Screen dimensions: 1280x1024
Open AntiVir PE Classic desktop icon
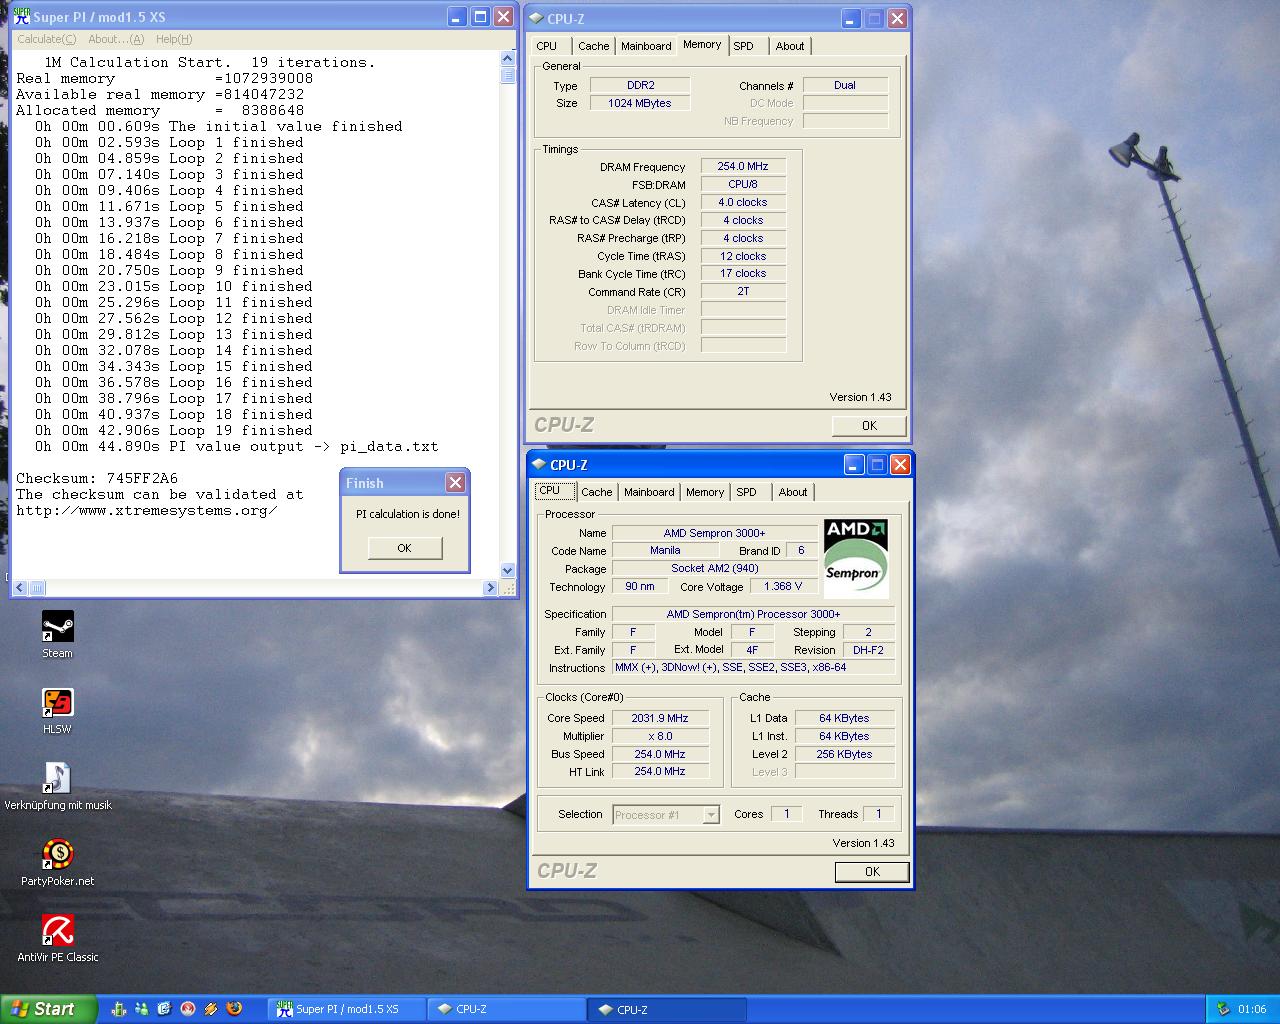coord(57,931)
